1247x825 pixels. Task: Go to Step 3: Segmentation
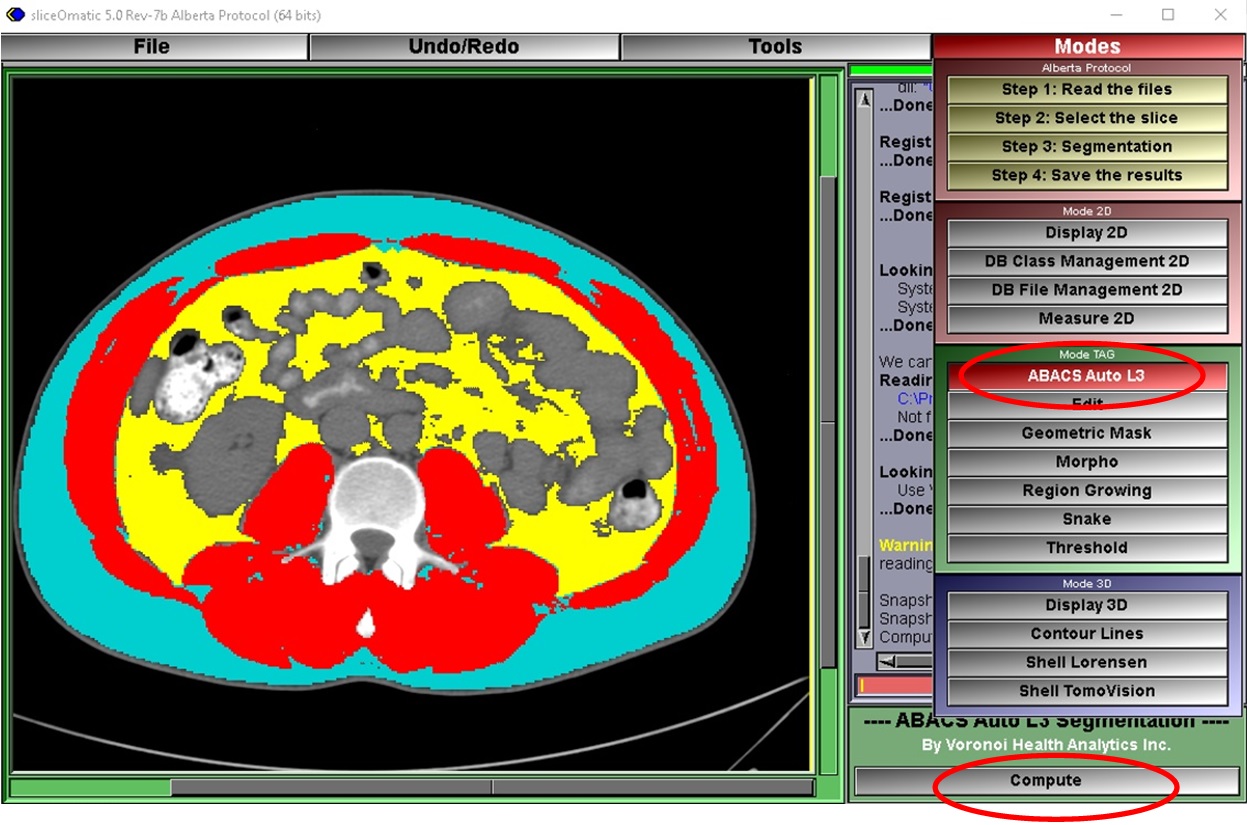(1087, 147)
